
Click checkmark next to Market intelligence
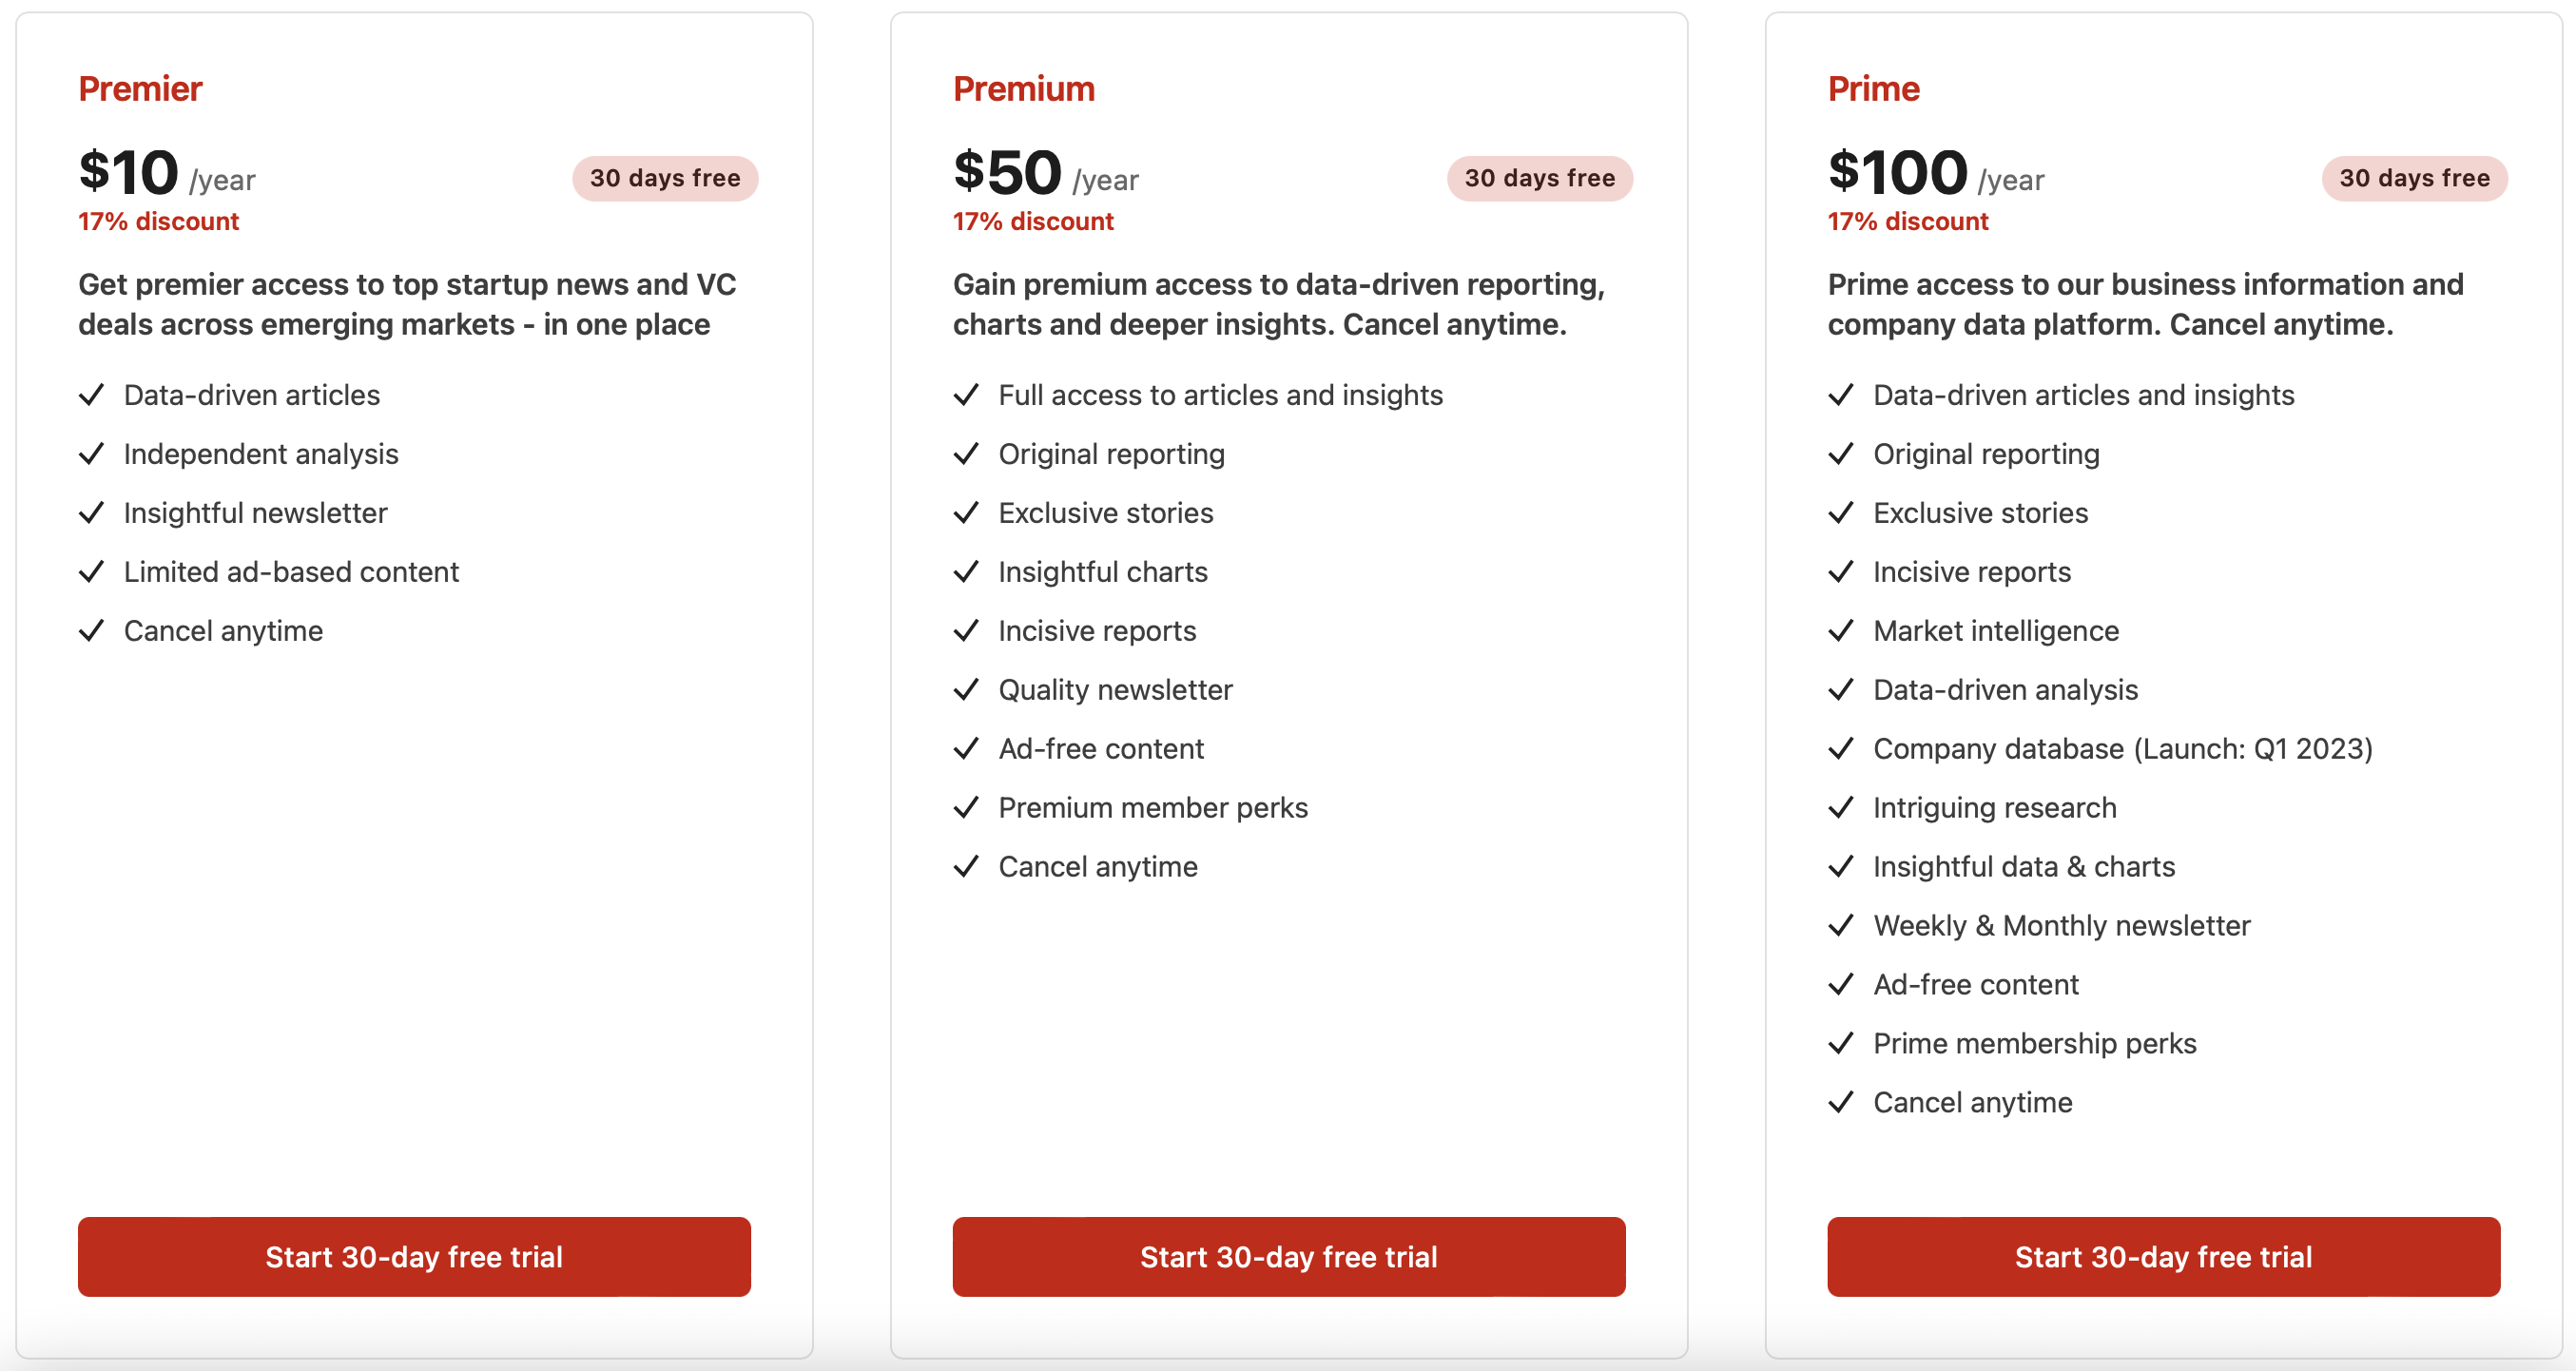coord(1840,631)
